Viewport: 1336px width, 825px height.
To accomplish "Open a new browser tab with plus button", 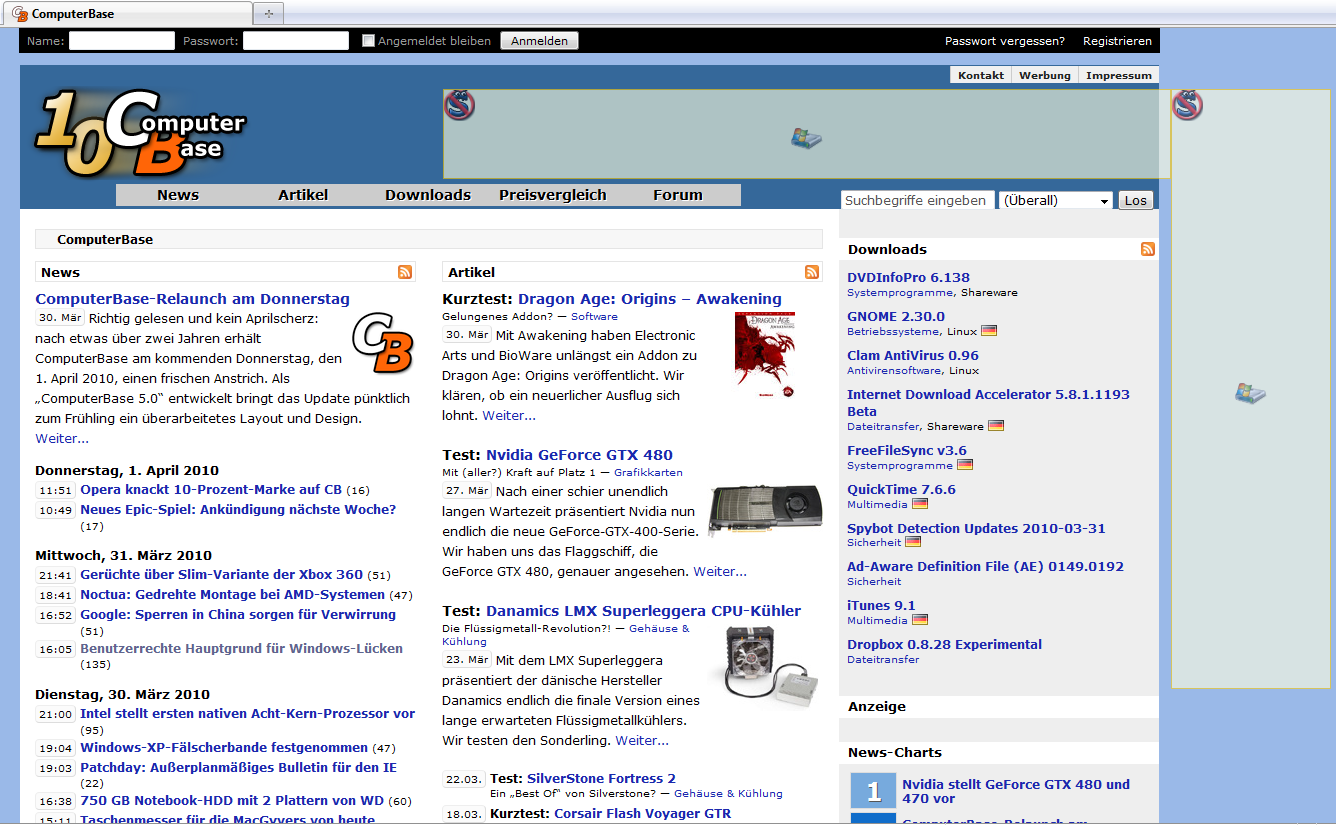I will point(269,14).
